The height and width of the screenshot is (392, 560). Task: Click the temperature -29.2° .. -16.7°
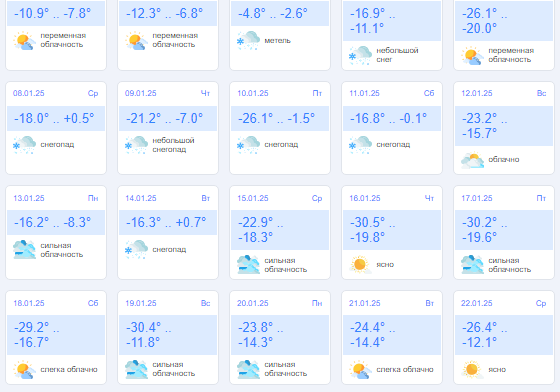pyautogui.click(x=36, y=335)
